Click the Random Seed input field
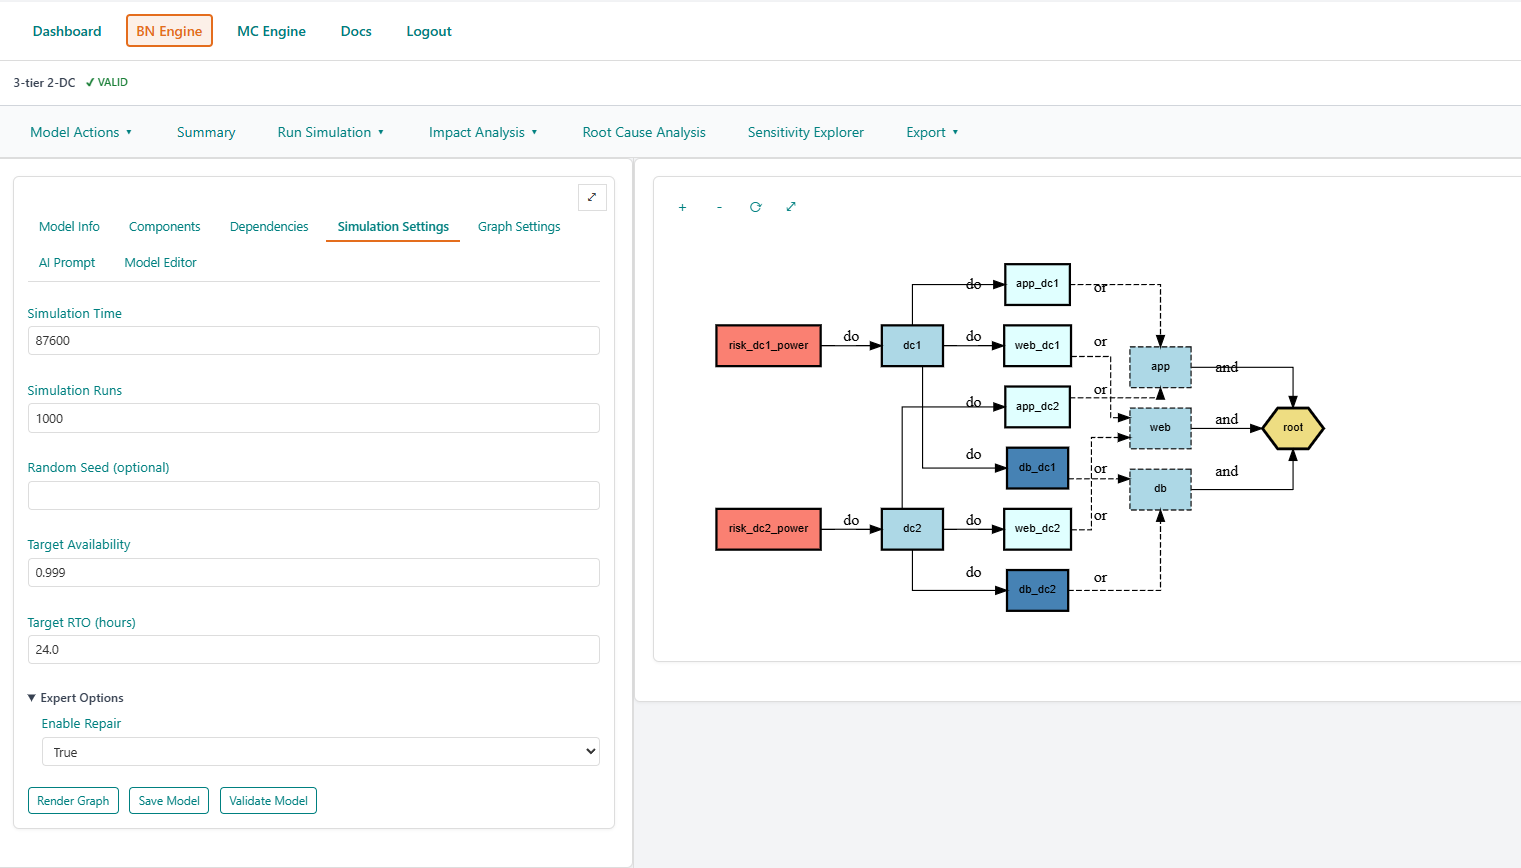Image resolution: width=1521 pixels, height=868 pixels. click(x=313, y=496)
